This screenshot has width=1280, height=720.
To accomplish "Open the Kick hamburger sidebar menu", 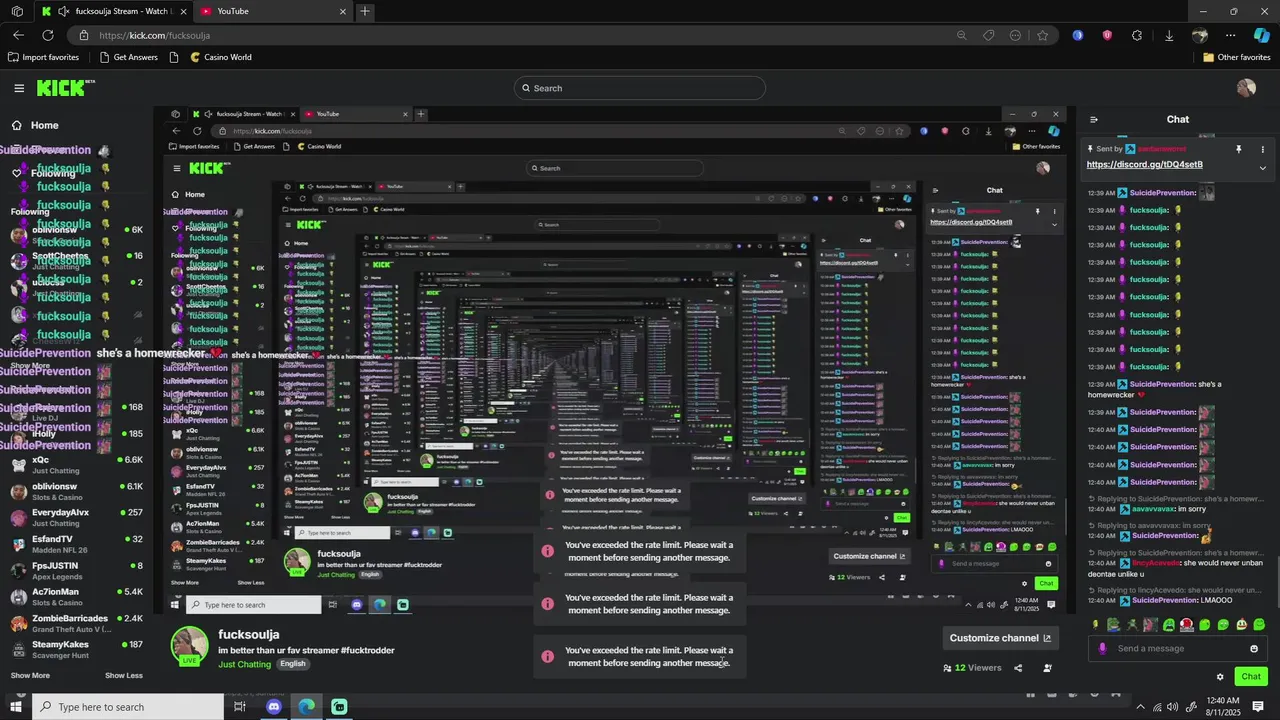I will click(x=19, y=88).
